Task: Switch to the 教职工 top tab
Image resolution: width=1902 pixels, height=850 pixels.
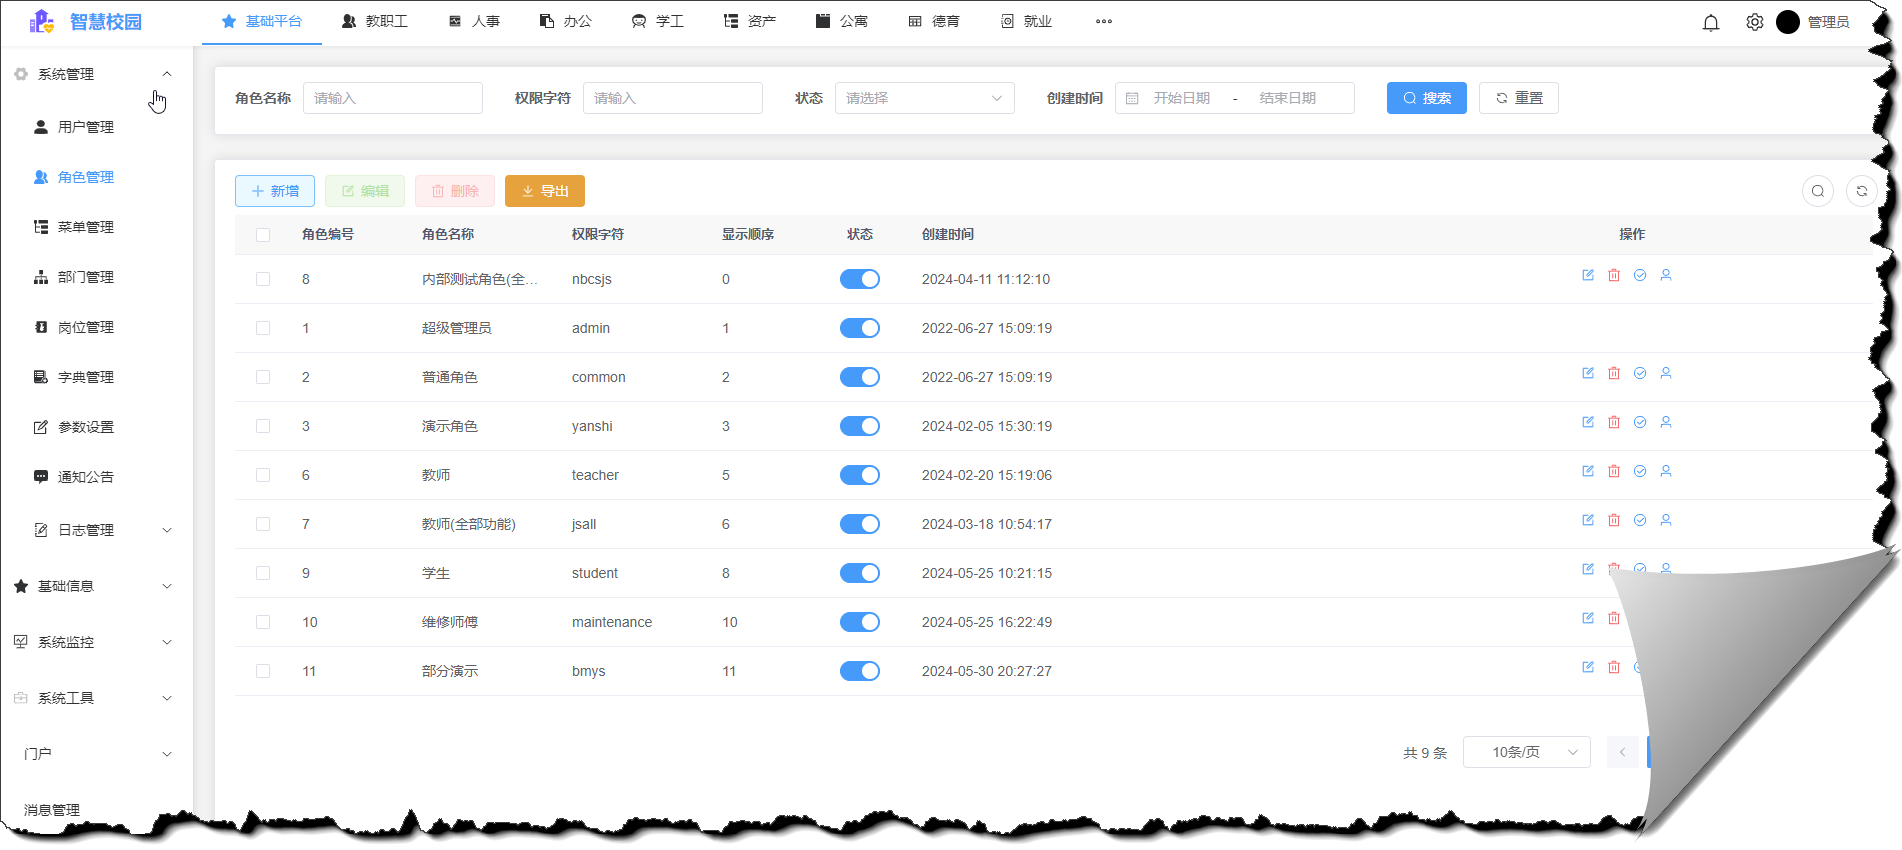Action: click(x=376, y=21)
